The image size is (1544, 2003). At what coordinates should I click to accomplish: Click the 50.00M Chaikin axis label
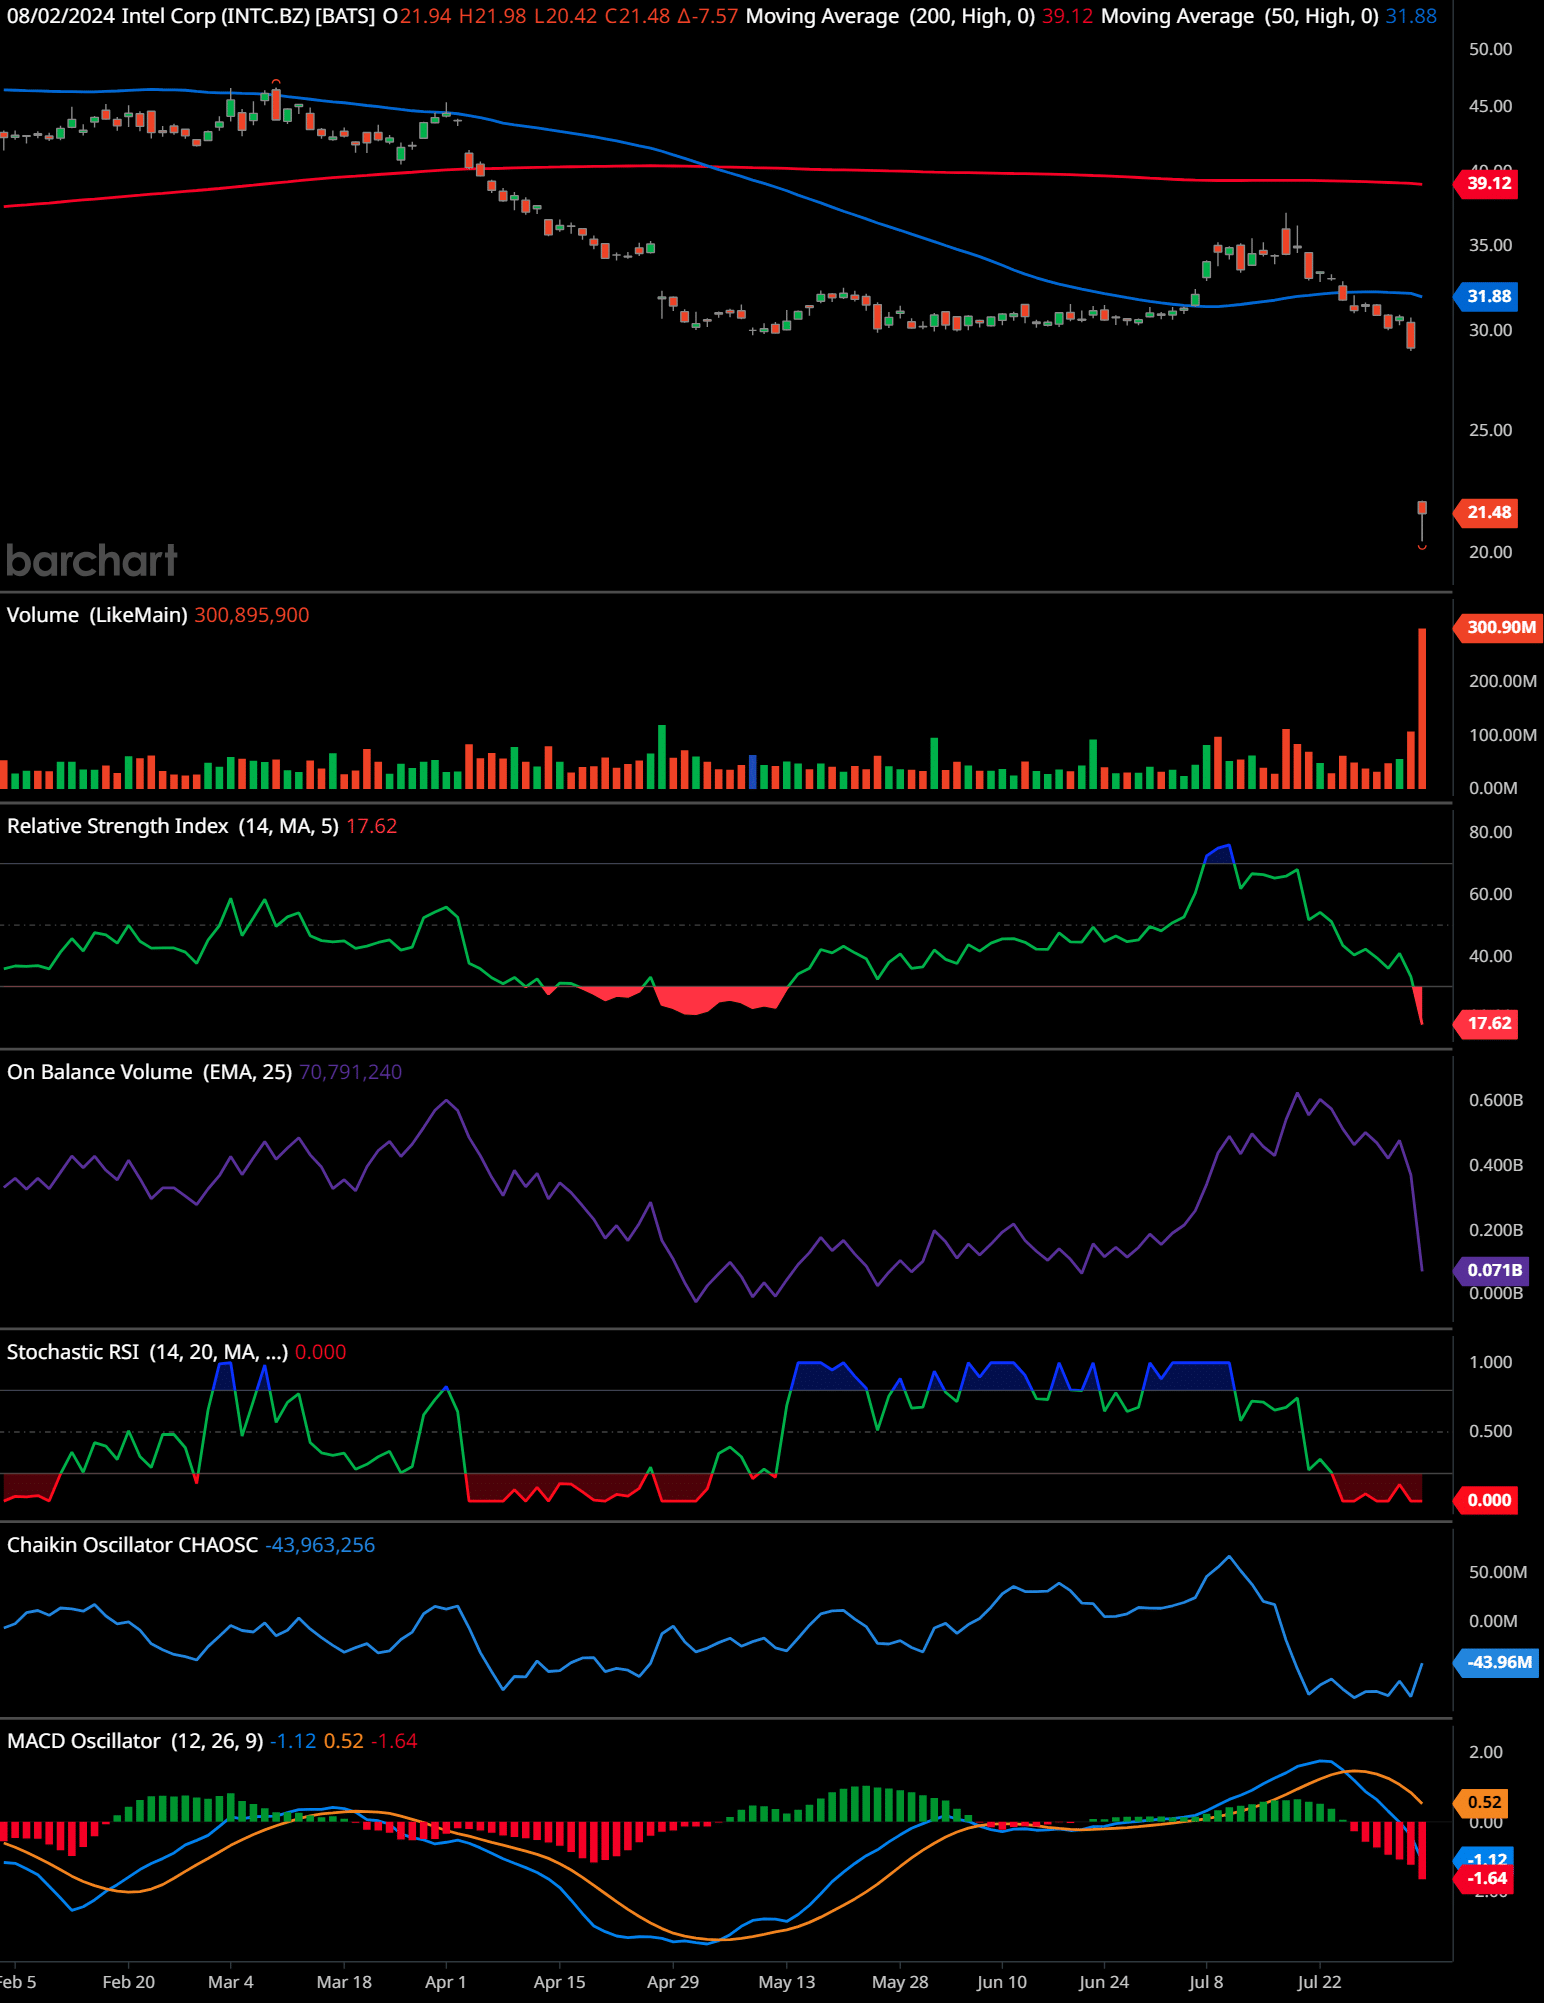1498,1572
